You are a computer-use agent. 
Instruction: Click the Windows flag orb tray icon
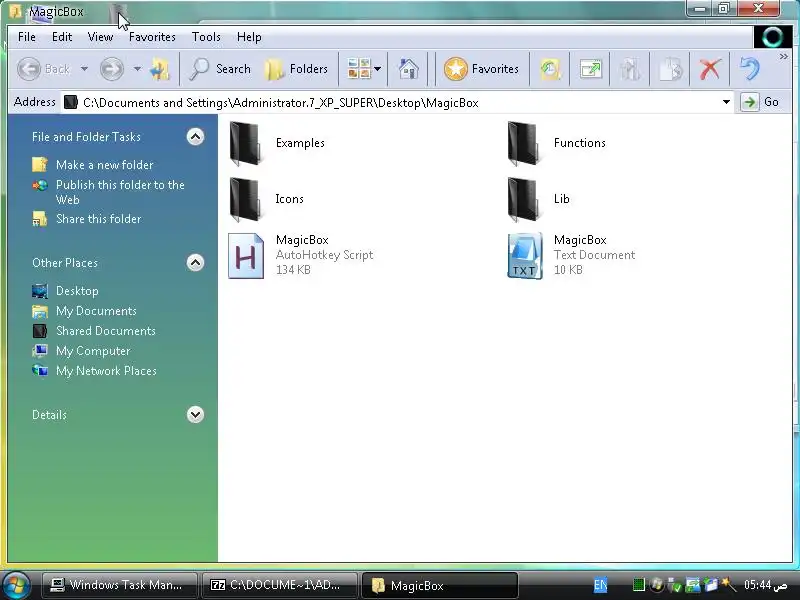click(657, 585)
